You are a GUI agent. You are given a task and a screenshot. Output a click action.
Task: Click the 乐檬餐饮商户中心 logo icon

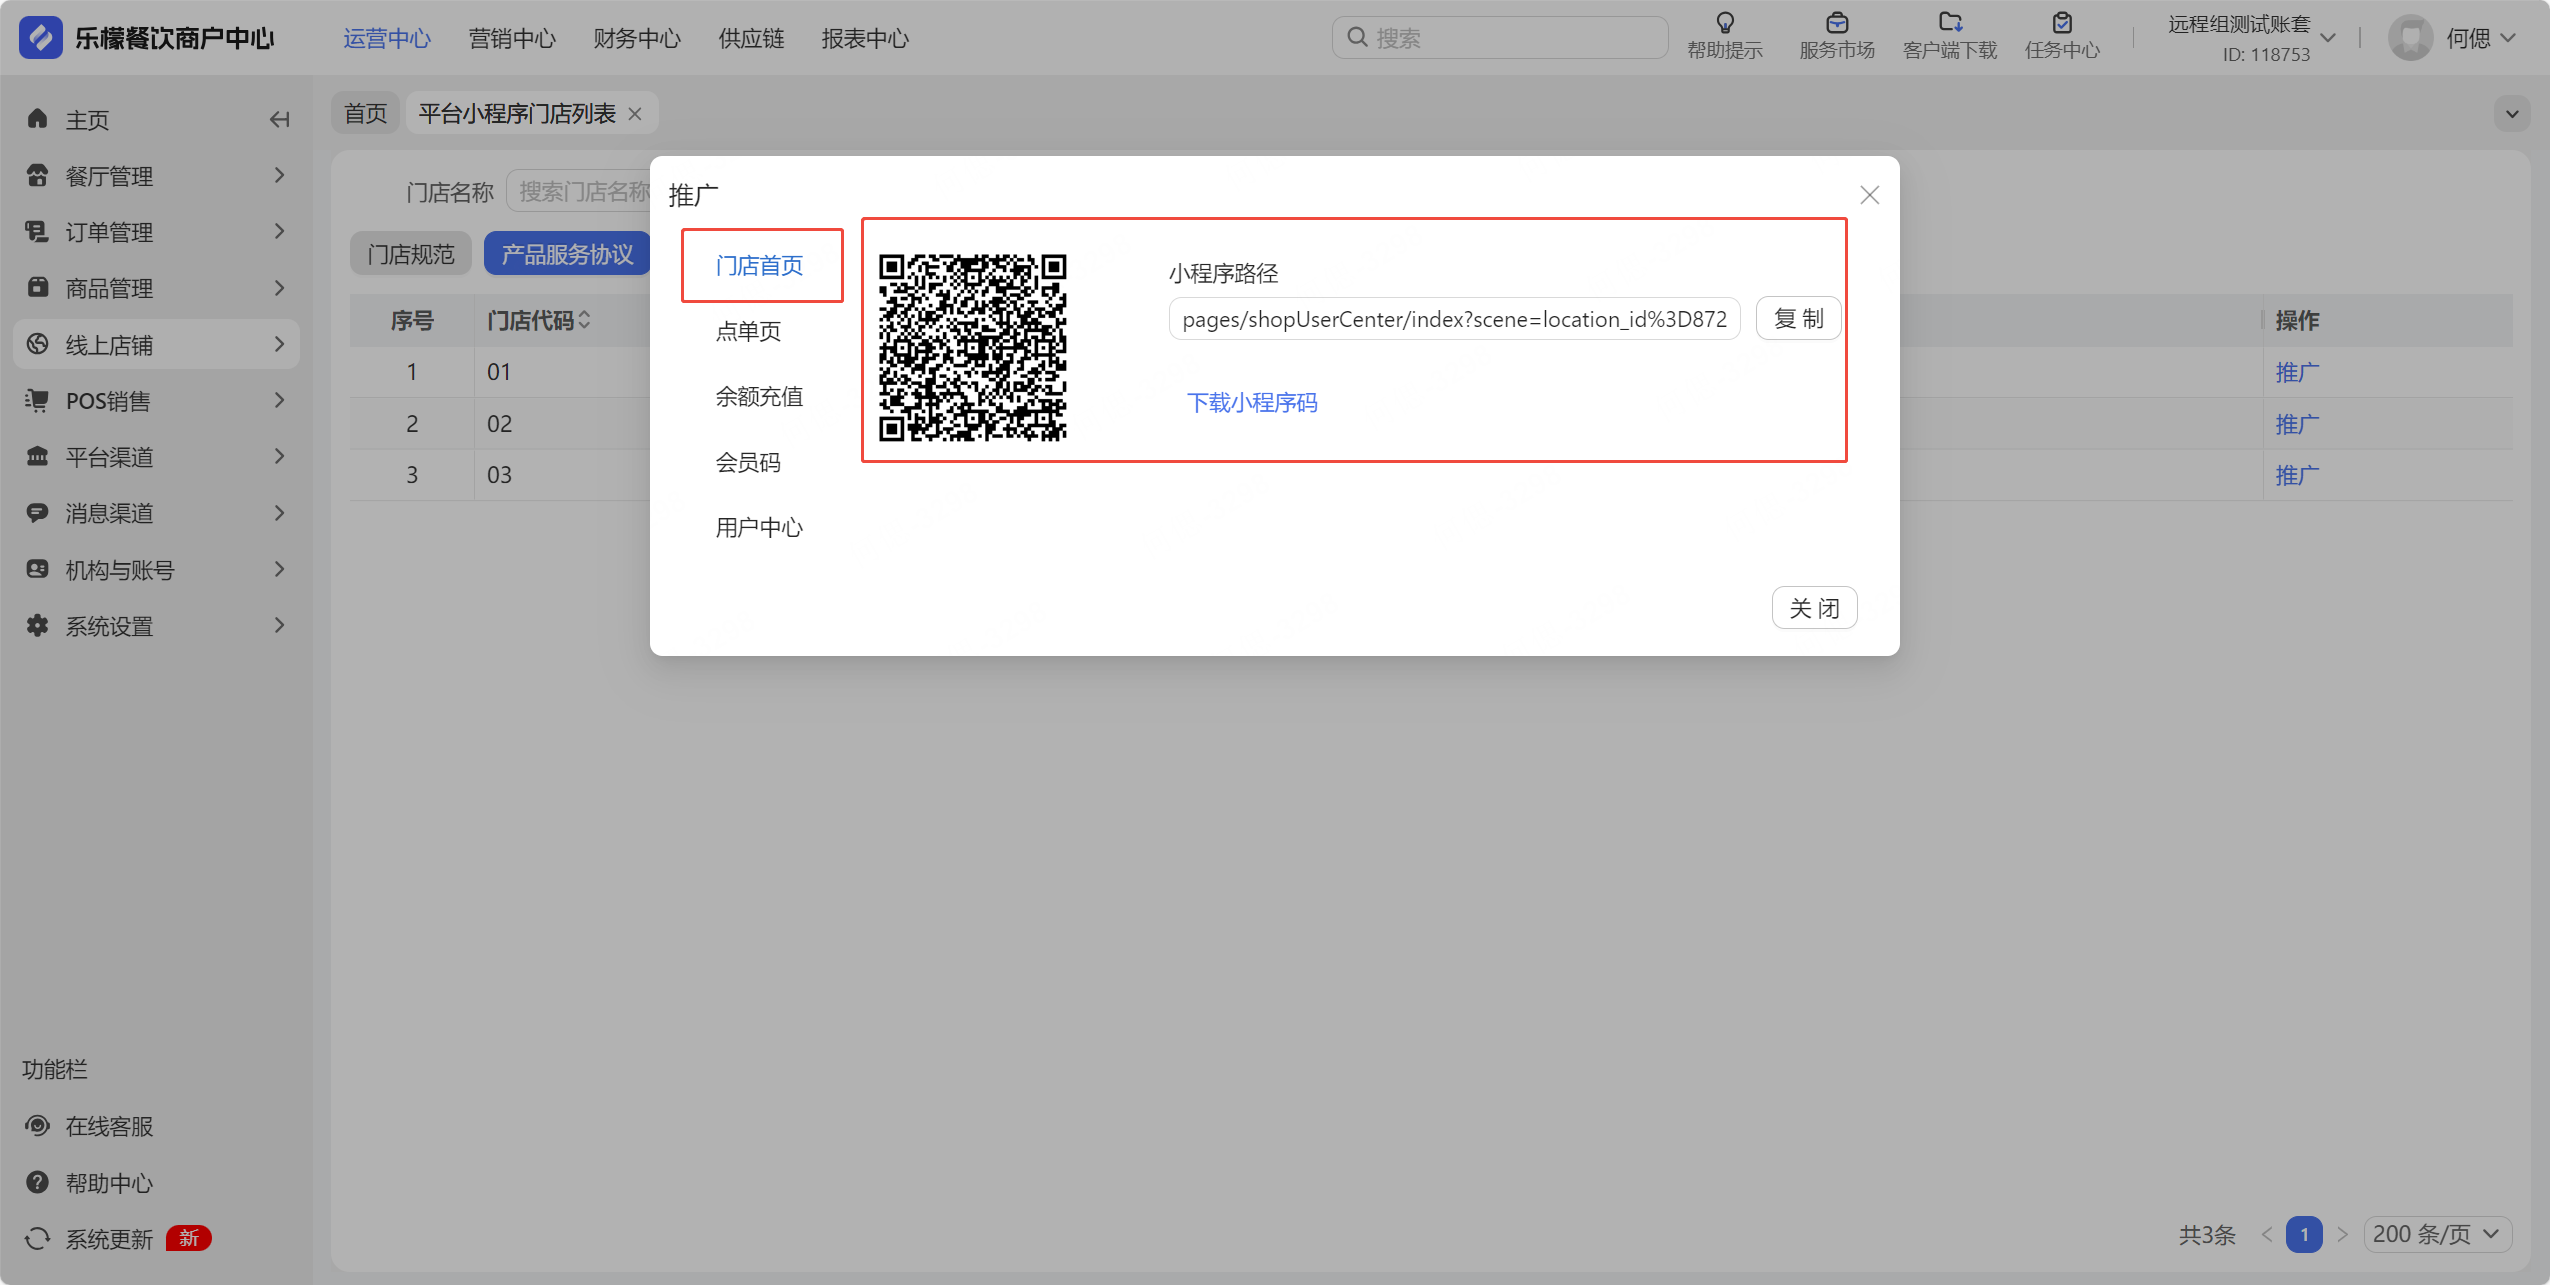coord(40,38)
